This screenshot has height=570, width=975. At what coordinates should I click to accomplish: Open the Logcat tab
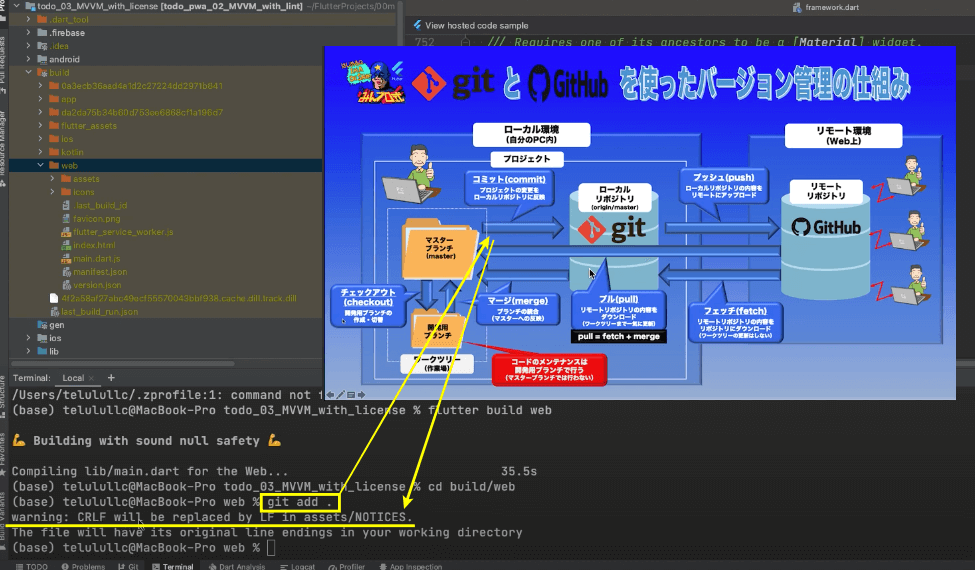pyautogui.click(x=297, y=566)
